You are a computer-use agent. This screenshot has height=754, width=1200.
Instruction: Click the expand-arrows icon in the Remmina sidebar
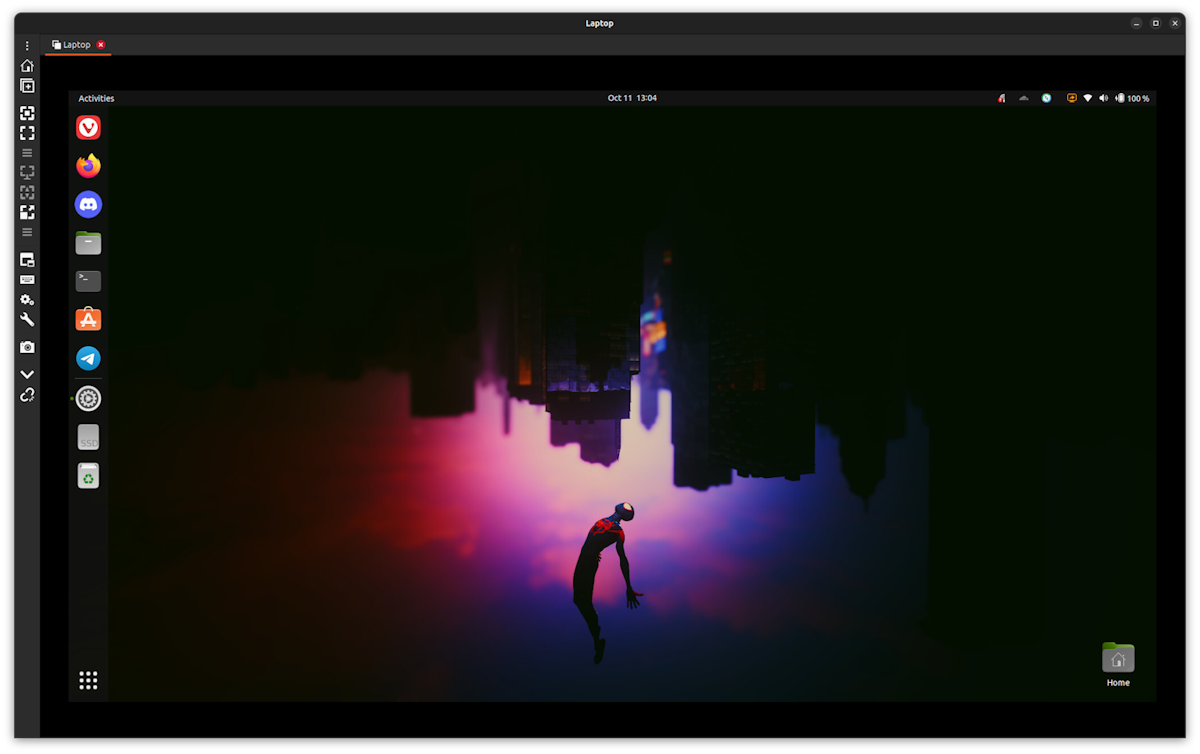coord(27,212)
